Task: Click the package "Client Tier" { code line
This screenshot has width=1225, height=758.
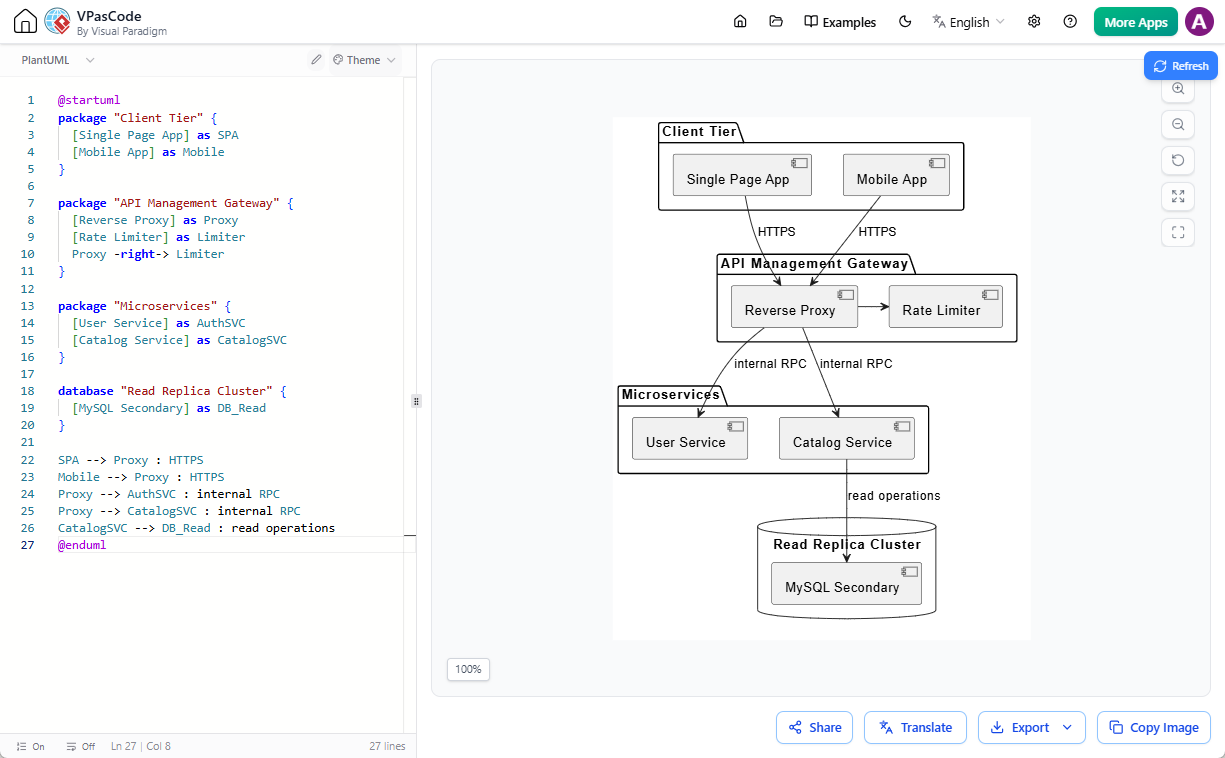Action: click(x=137, y=118)
